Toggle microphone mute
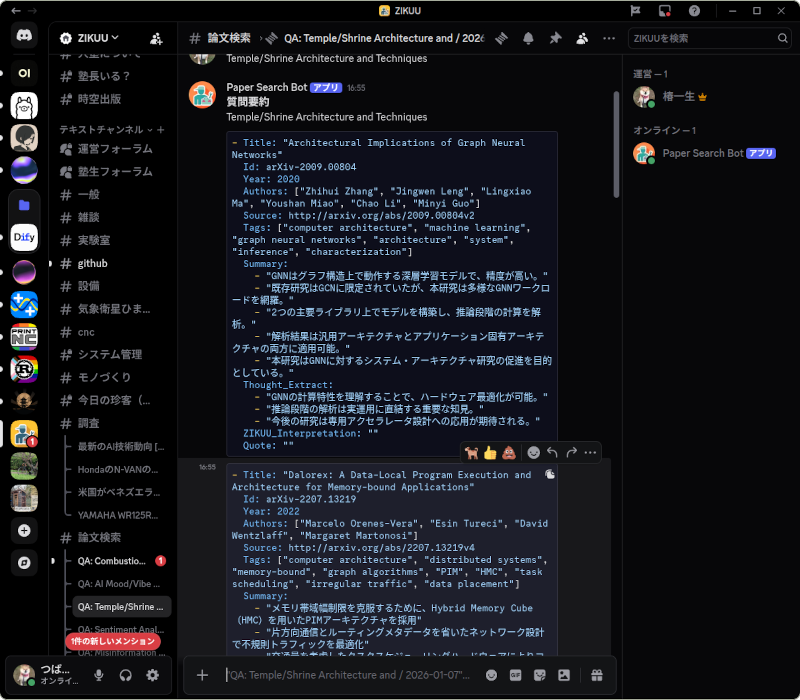The image size is (800, 700). tap(99, 675)
